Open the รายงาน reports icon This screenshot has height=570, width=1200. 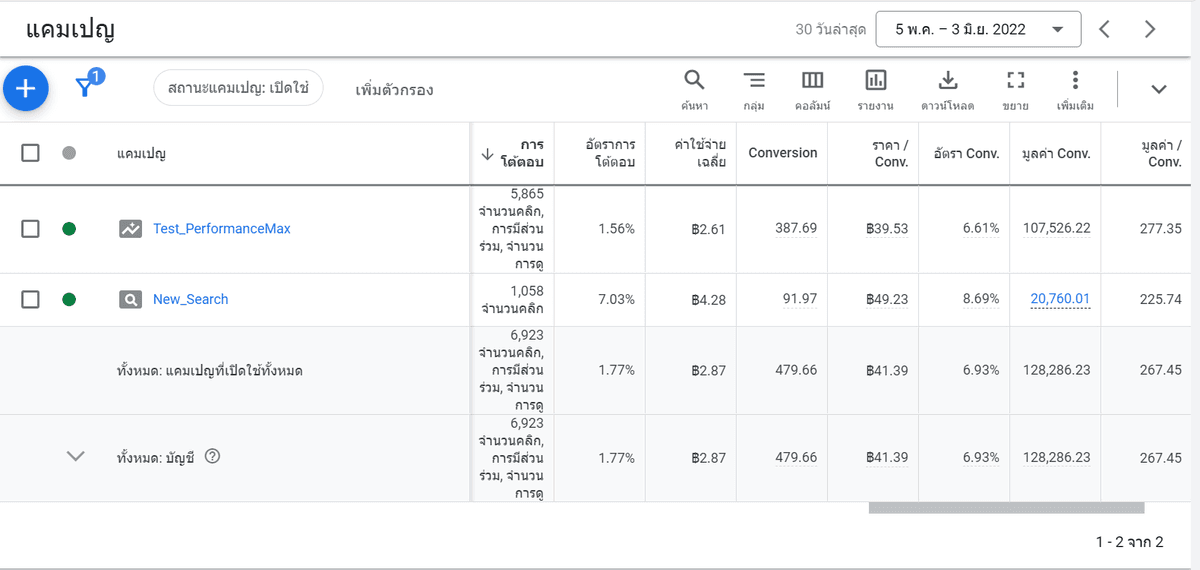(875, 80)
